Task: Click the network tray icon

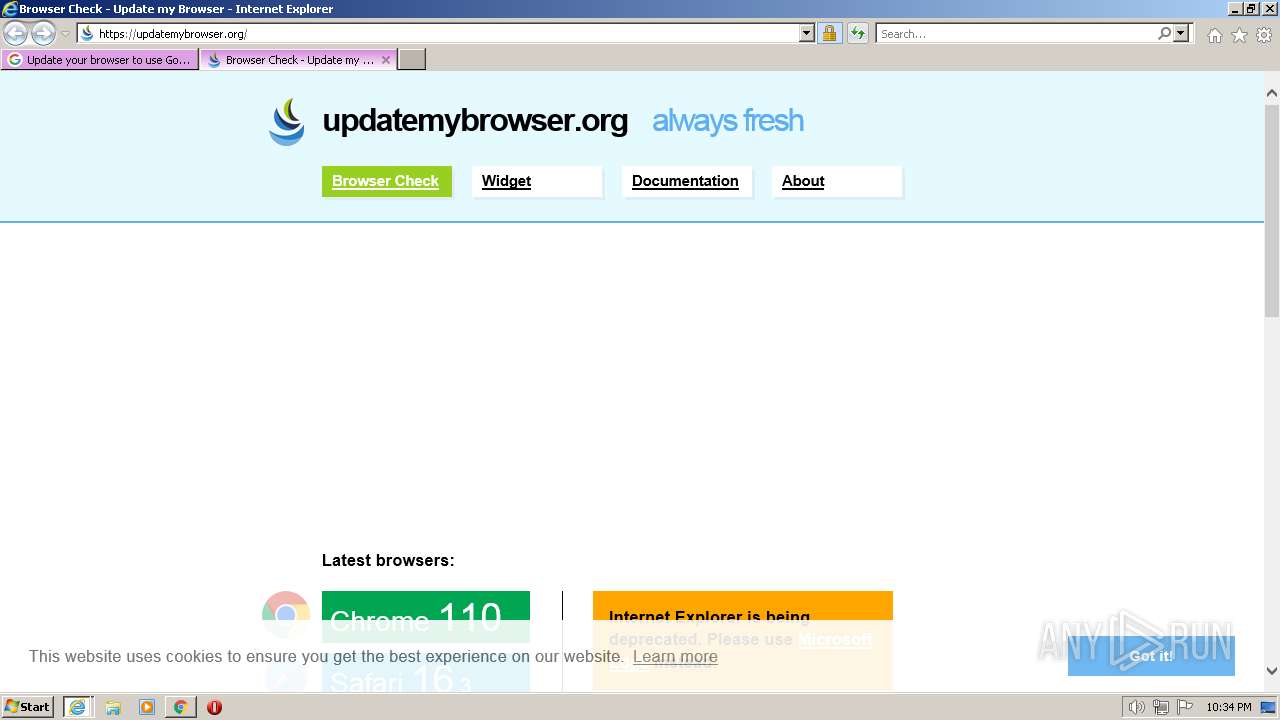Action: coord(1161,707)
